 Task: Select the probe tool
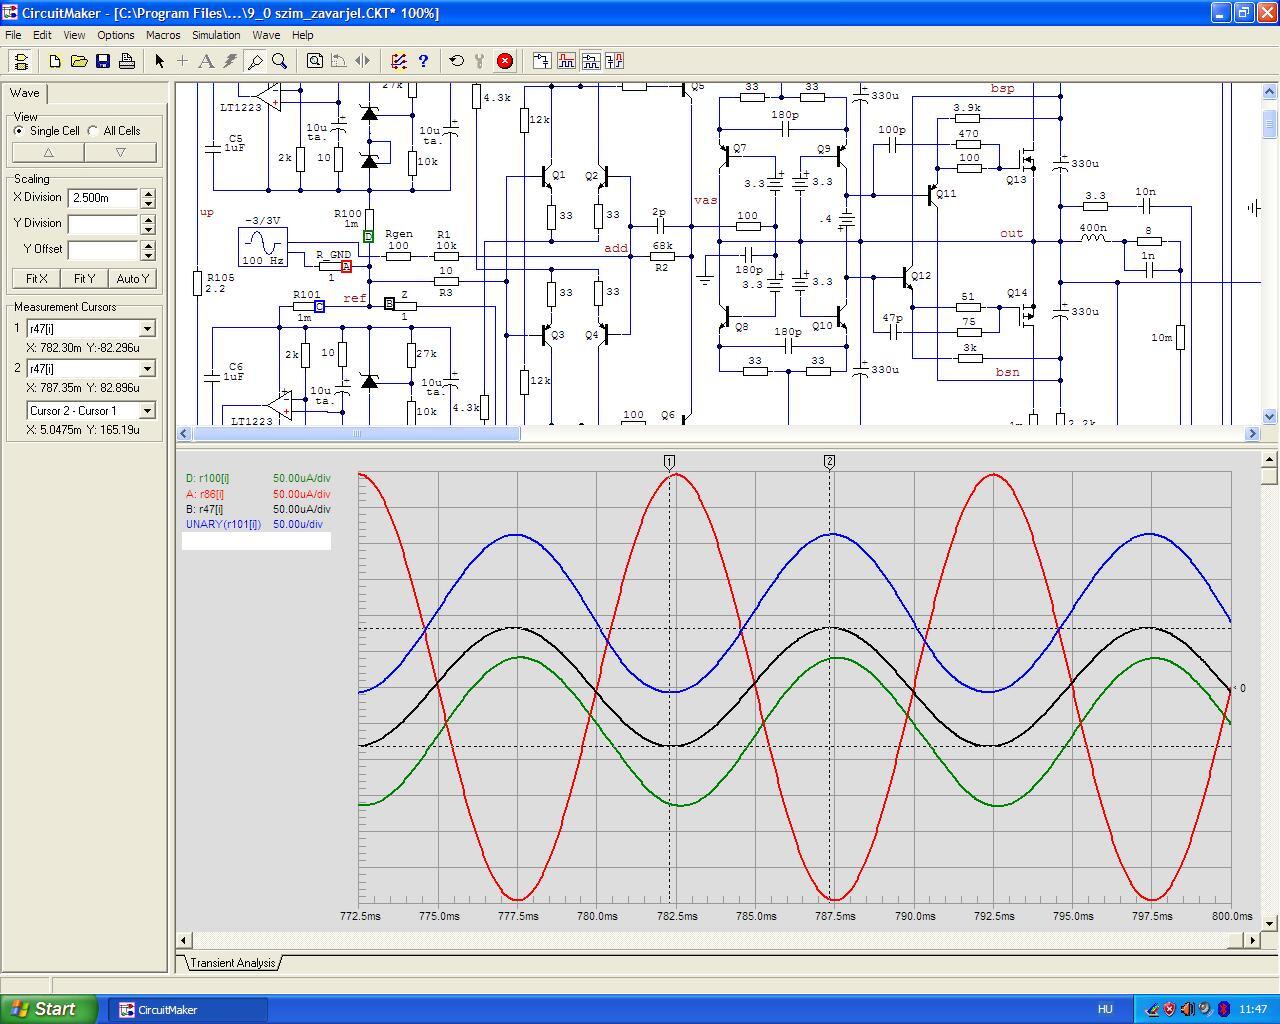(x=255, y=61)
